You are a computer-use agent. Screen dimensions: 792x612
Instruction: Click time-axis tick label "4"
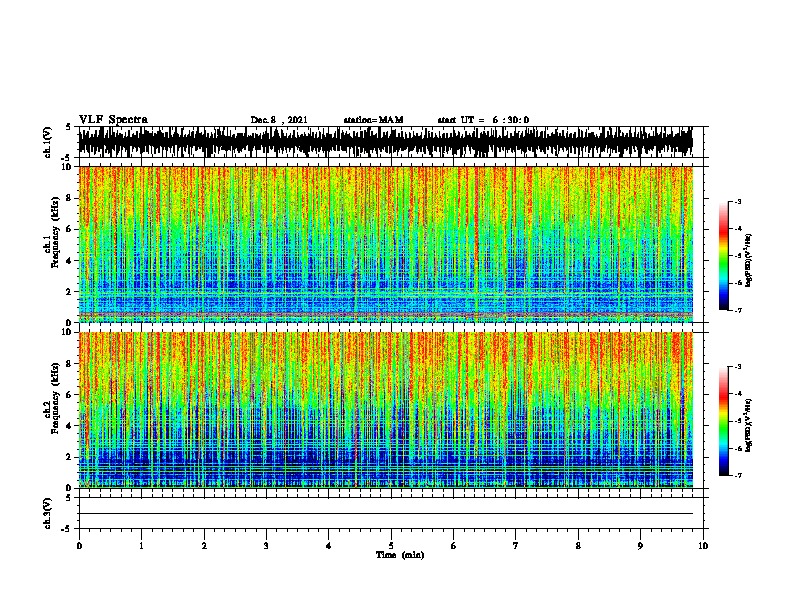(x=329, y=546)
